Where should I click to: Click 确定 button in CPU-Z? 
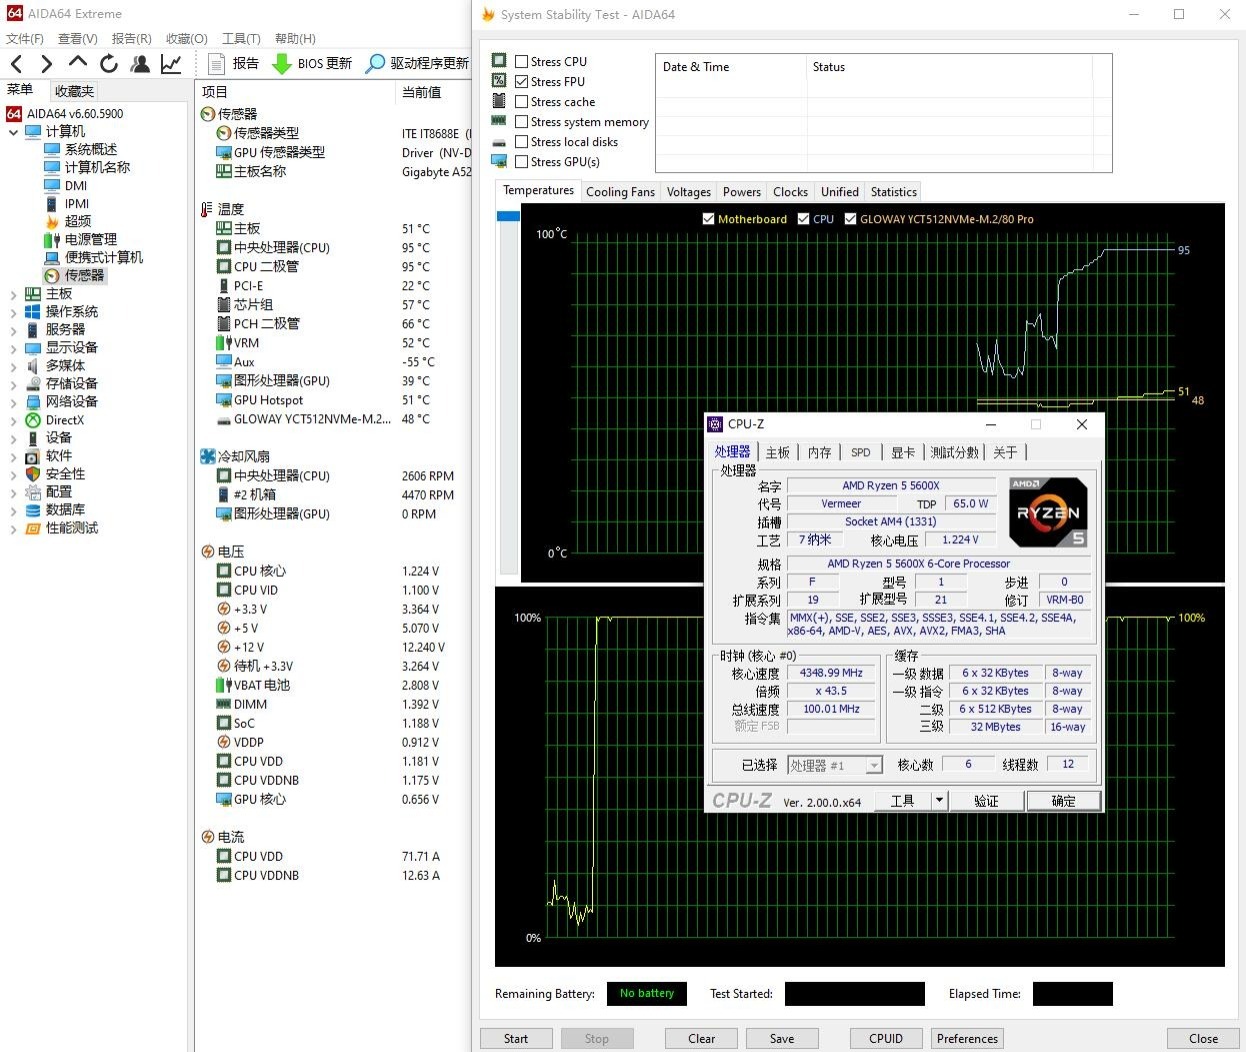point(1063,800)
